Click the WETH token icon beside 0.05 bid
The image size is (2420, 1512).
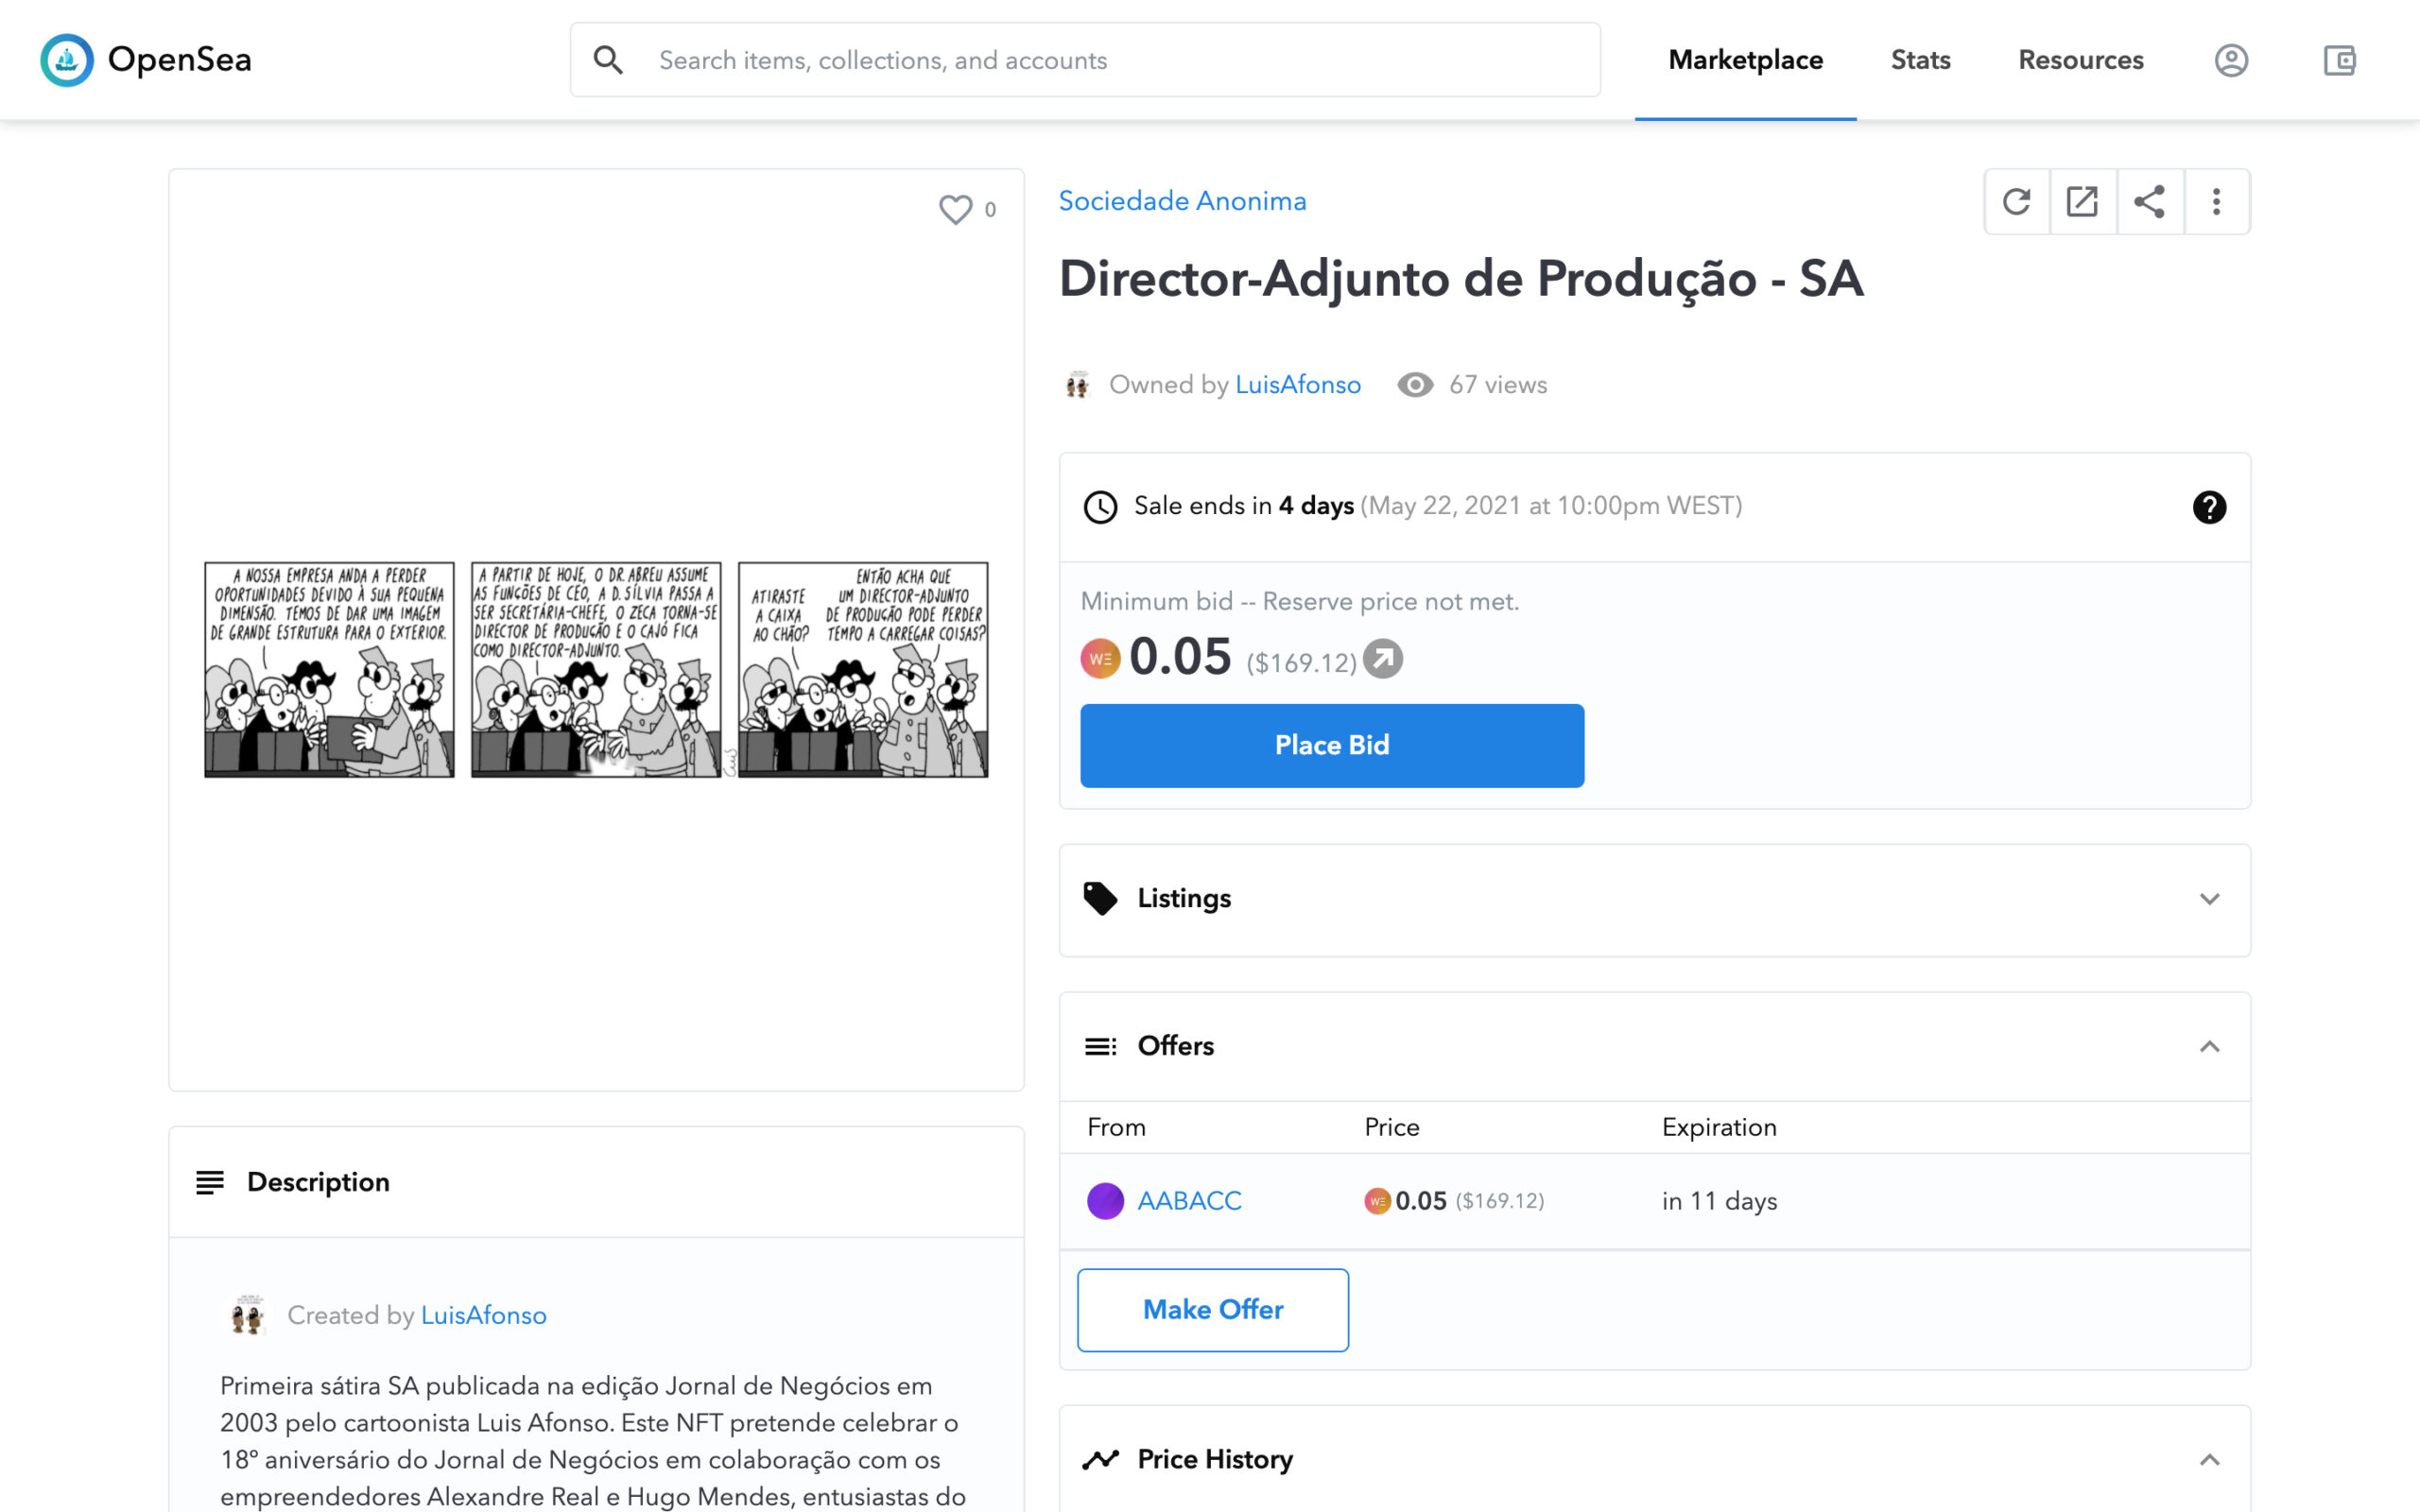(x=1100, y=658)
